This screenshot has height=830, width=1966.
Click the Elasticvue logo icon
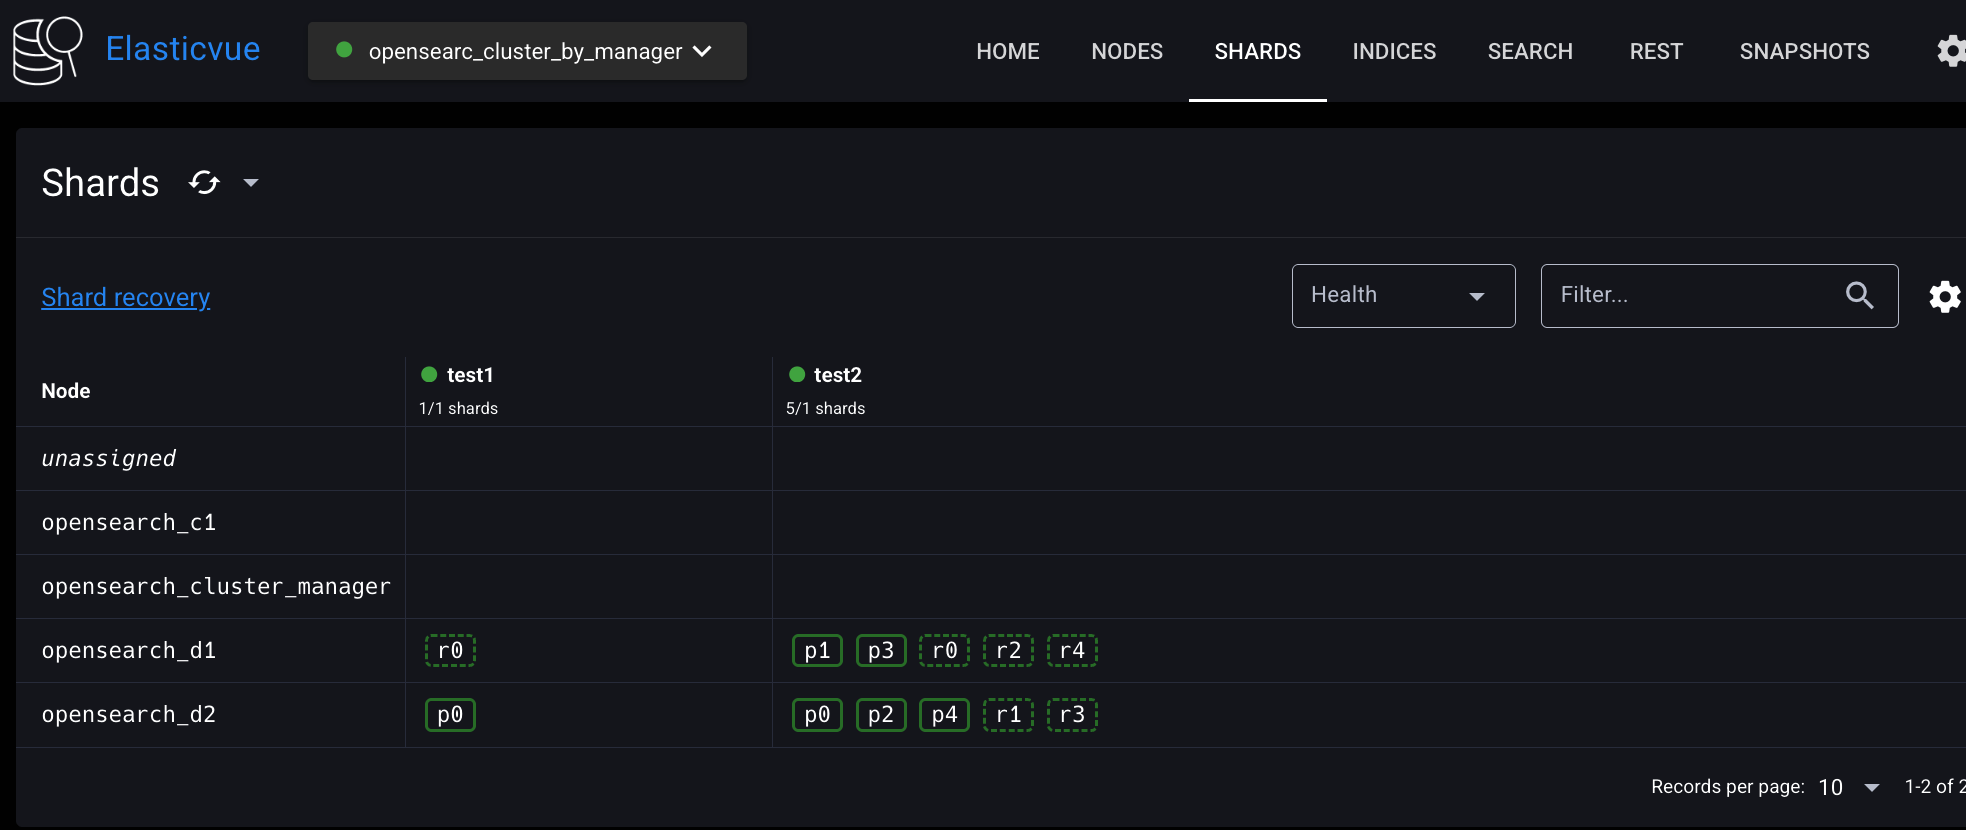point(47,50)
